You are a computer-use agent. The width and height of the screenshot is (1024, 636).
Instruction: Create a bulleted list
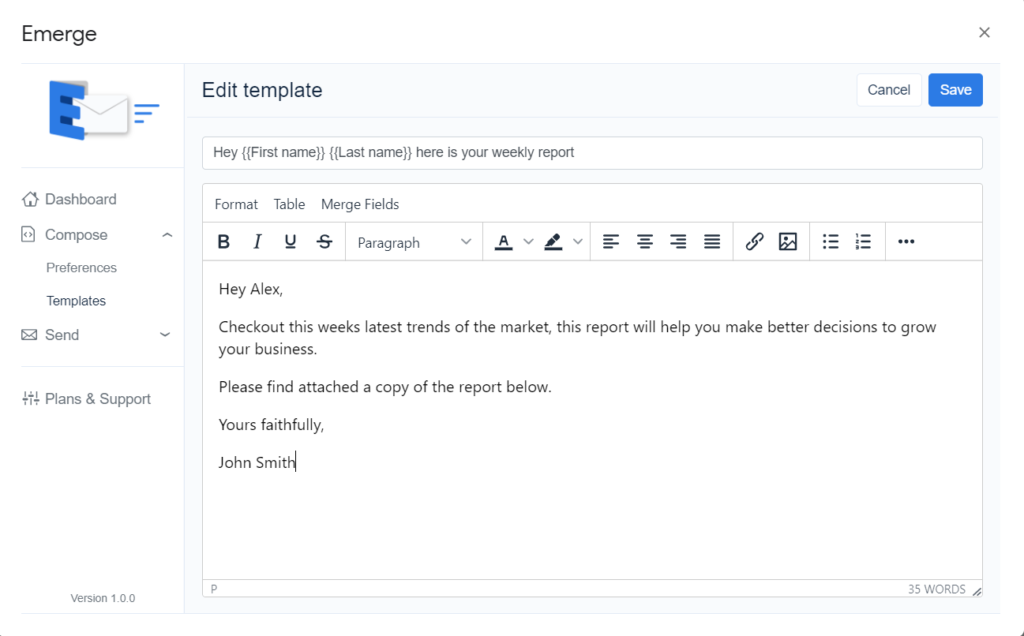coord(830,242)
